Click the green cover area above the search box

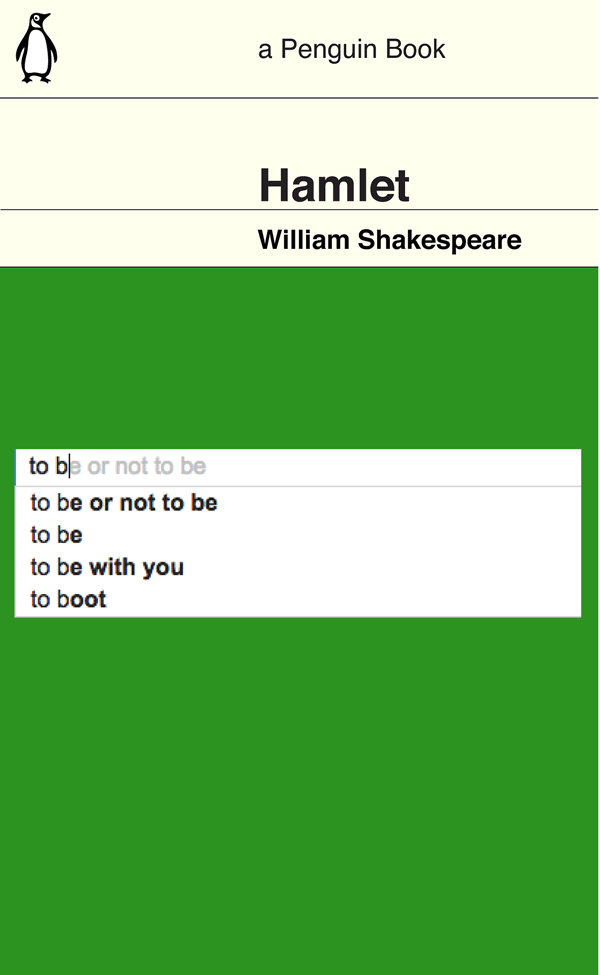coord(298,358)
